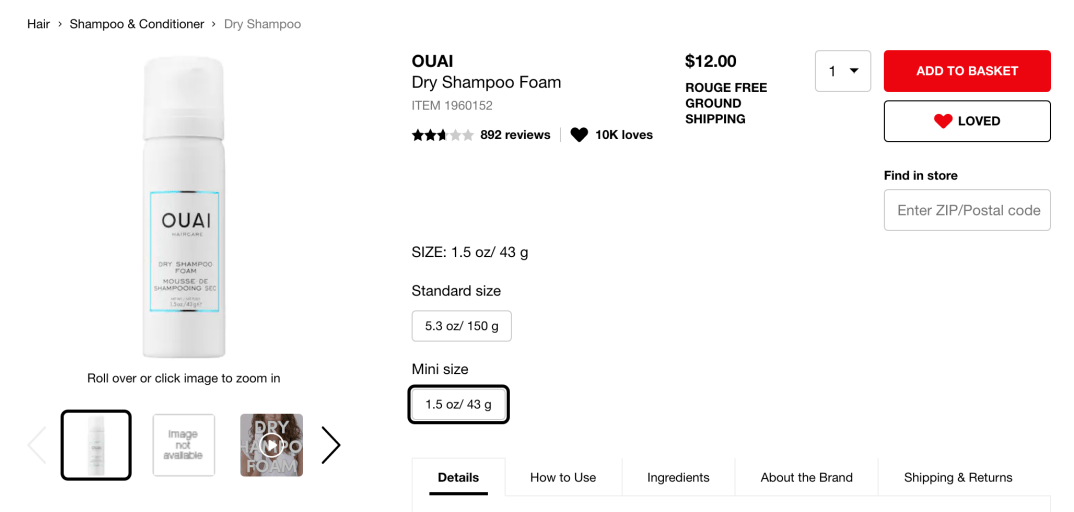
Task: Go to Hair breadcrumb link
Action: point(38,24)
